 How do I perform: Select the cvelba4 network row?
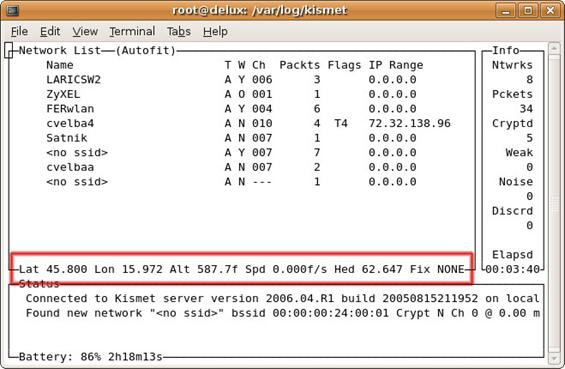tap(248, 124)
